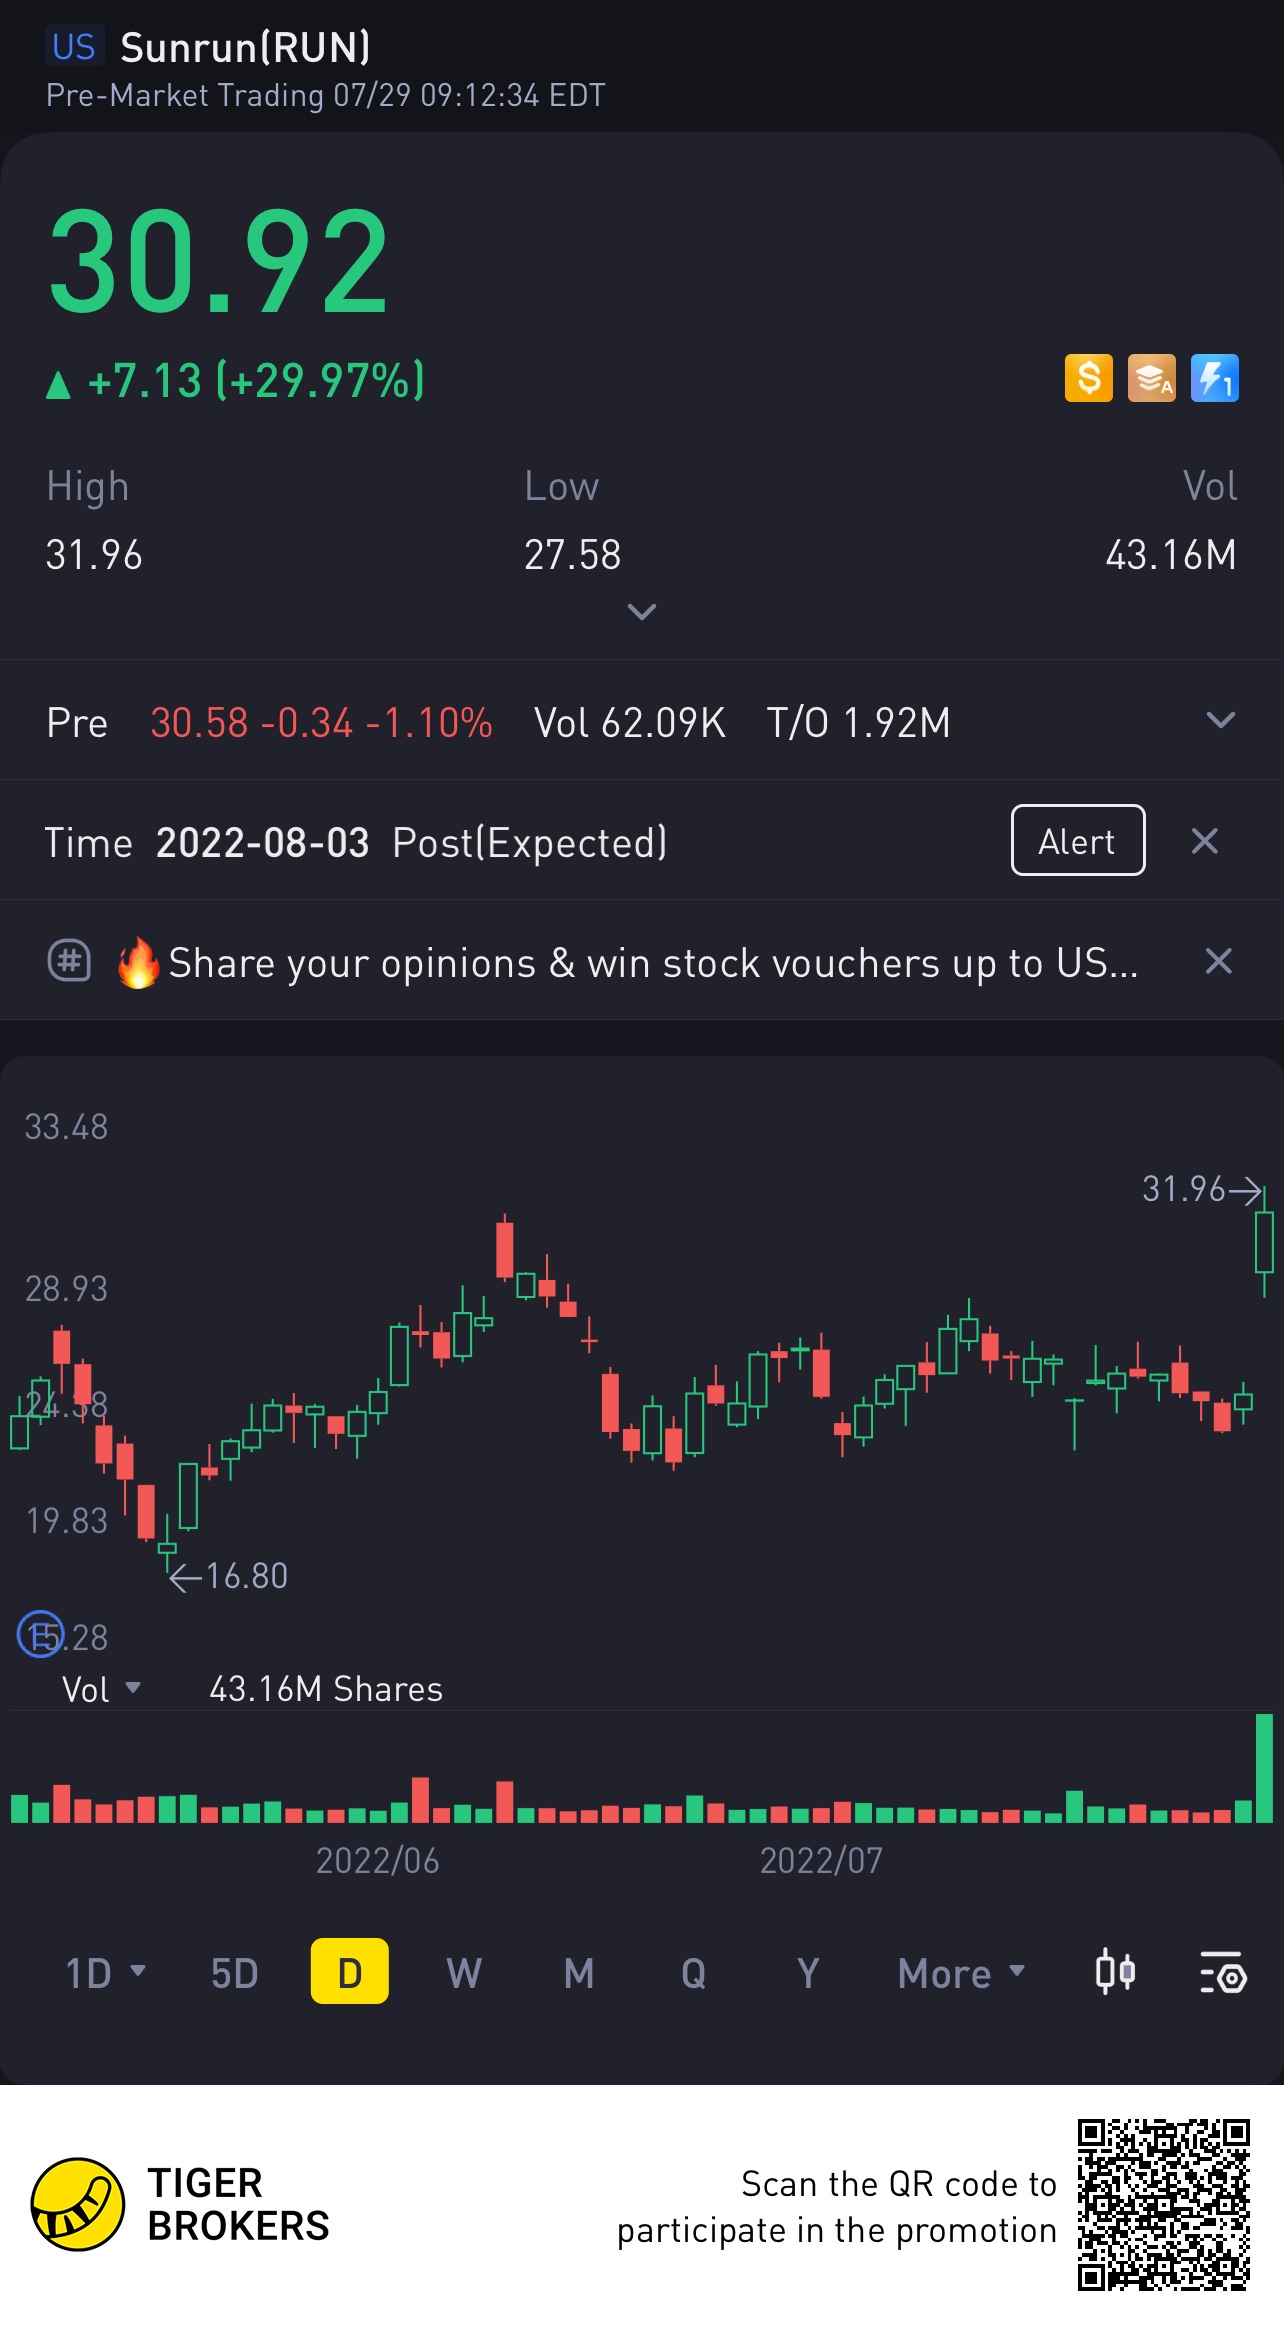Open the candlestick chart type icon
1284x2325 pixels.
(1115, 1972)
